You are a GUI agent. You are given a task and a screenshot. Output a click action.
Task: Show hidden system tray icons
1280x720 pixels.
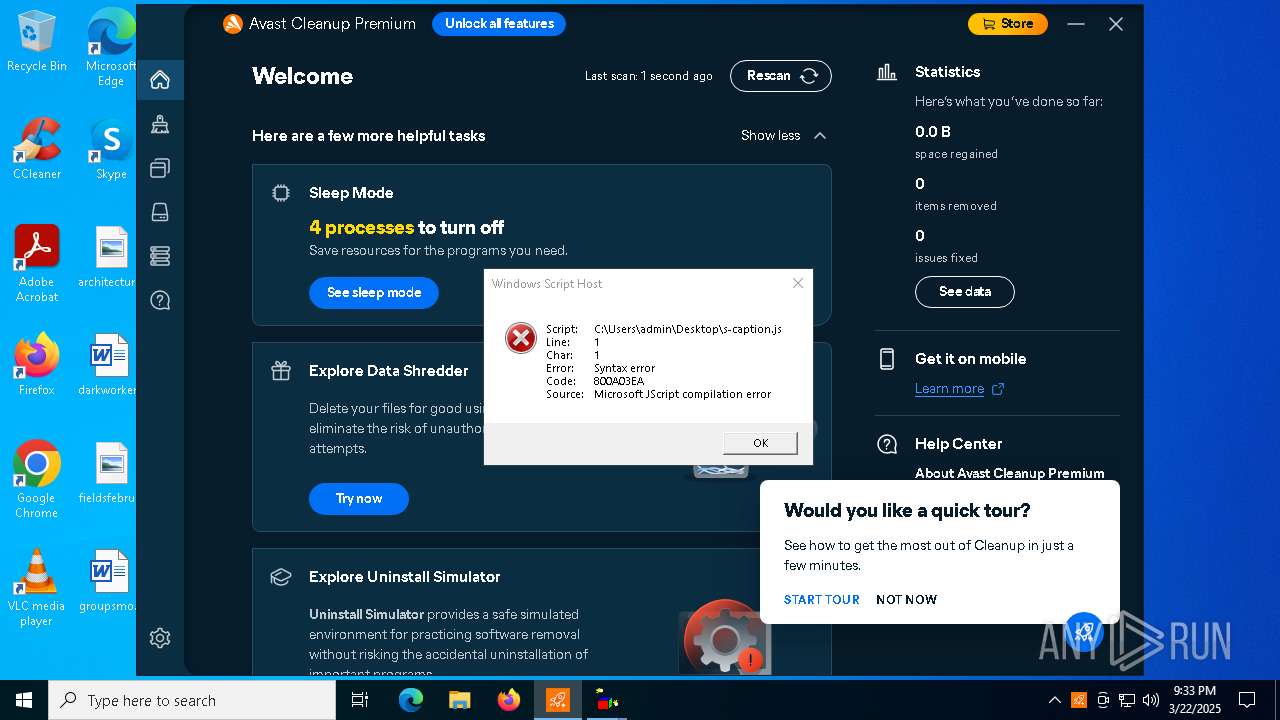pyautogui.click(x=1054, y=700)
